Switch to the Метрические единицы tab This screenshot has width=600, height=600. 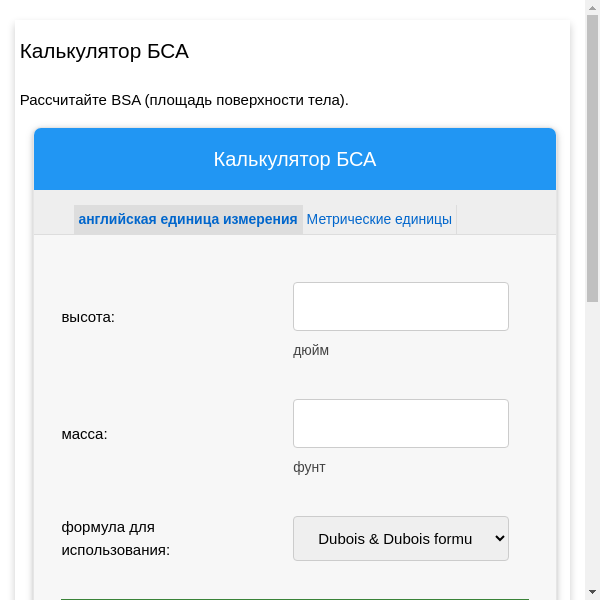(x=379, y=219)
